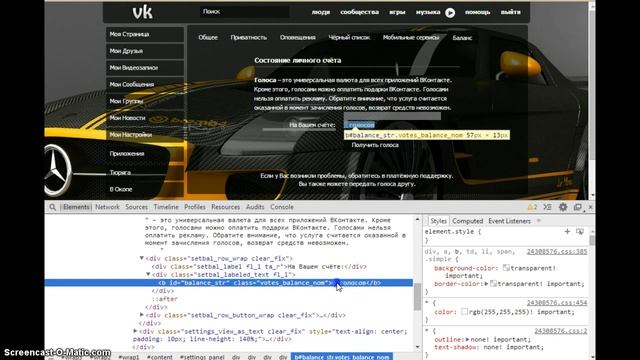
Task: Open the 24308576.css:2 source link
Action: tap(561, 331)
